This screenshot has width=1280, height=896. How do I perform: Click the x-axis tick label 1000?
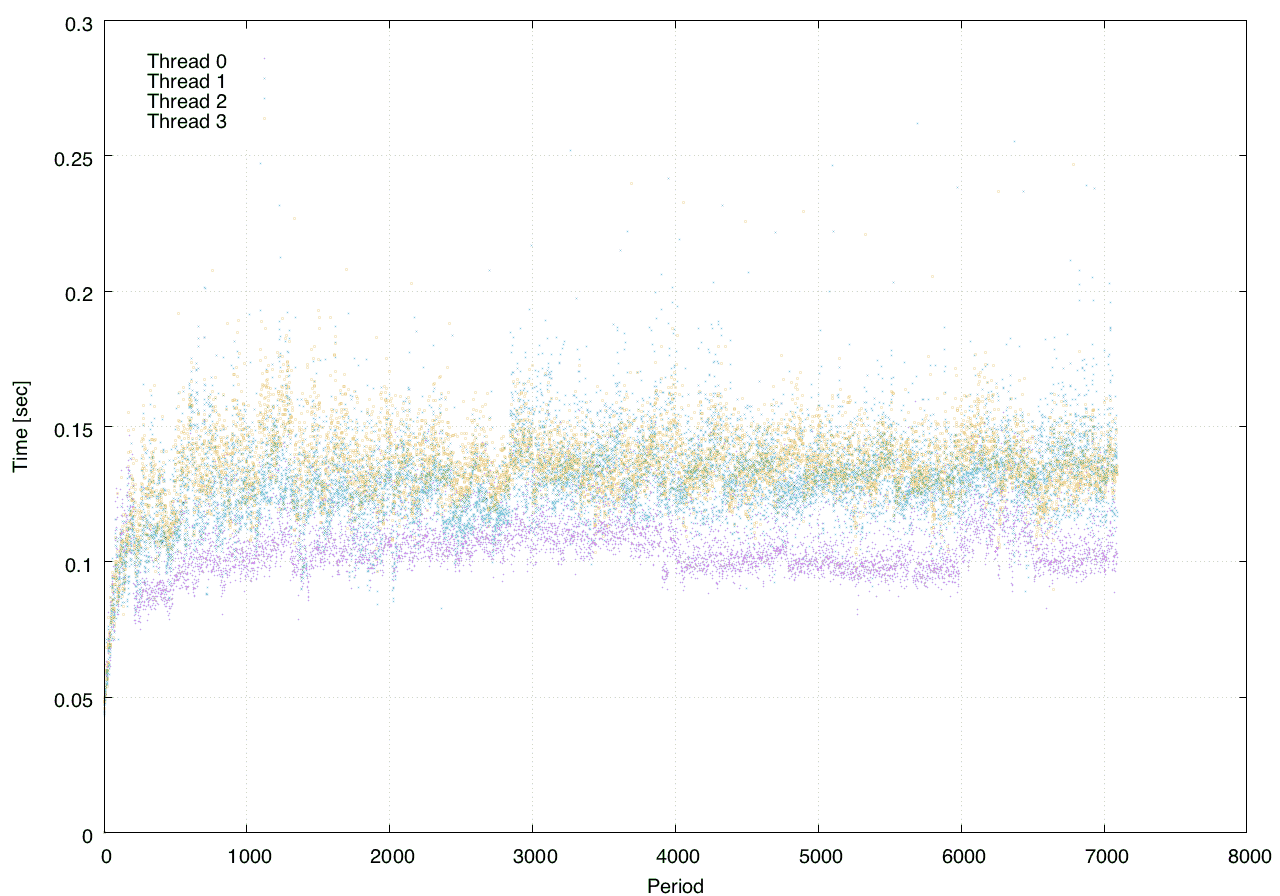point(247,856)
